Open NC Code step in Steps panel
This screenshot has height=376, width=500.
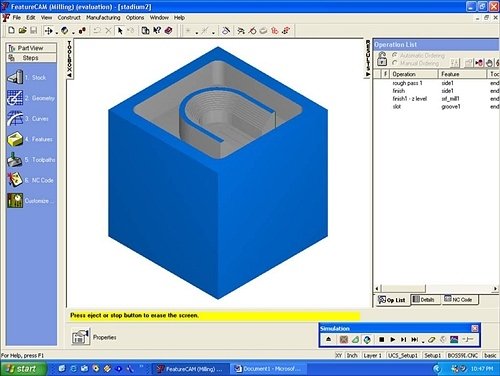30,180
